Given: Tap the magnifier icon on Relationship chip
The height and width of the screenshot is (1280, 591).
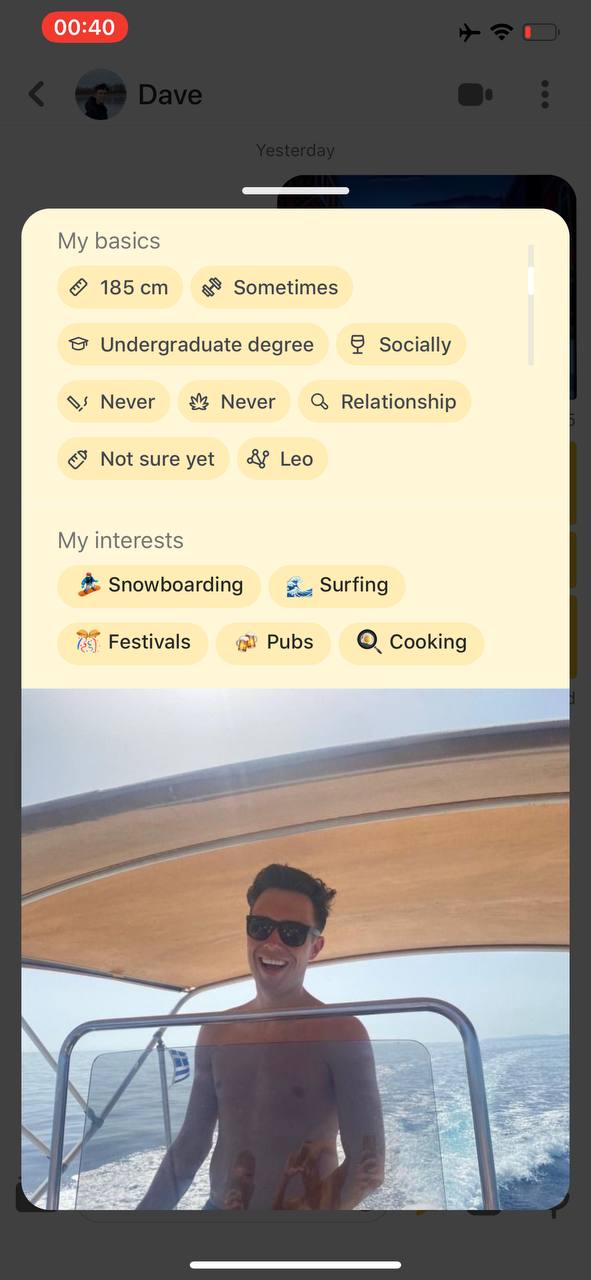Looking at the screenshot, I should coord(320,402).
